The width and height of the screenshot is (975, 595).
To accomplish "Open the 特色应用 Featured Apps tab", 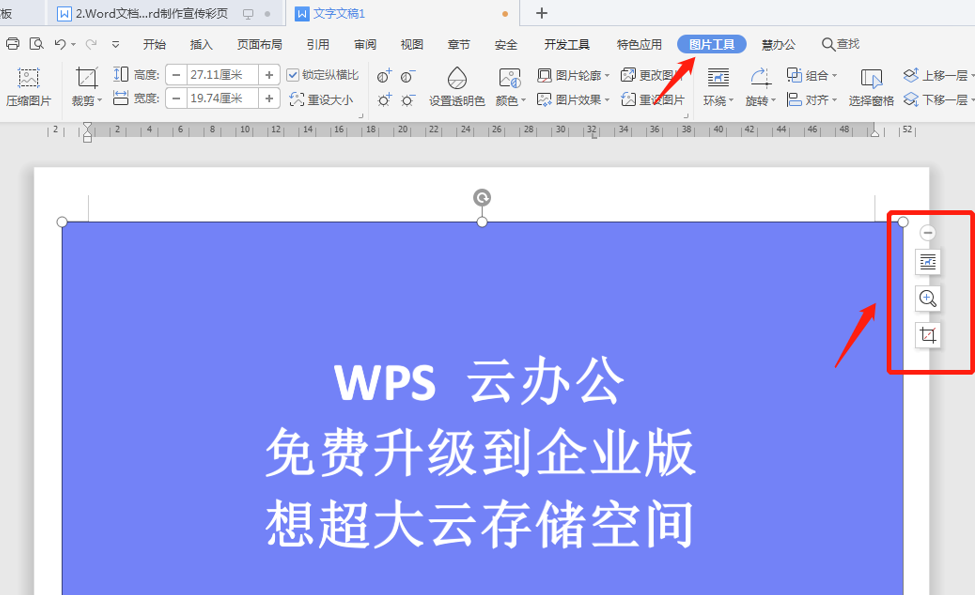I will coord(639,44).
